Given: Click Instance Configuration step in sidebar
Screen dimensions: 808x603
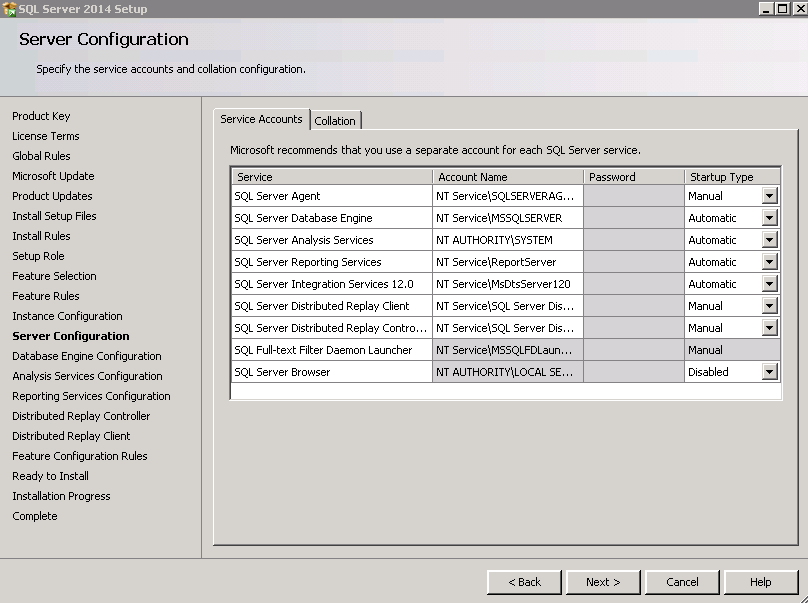Looking at the screenshot, I should point(68,316).
